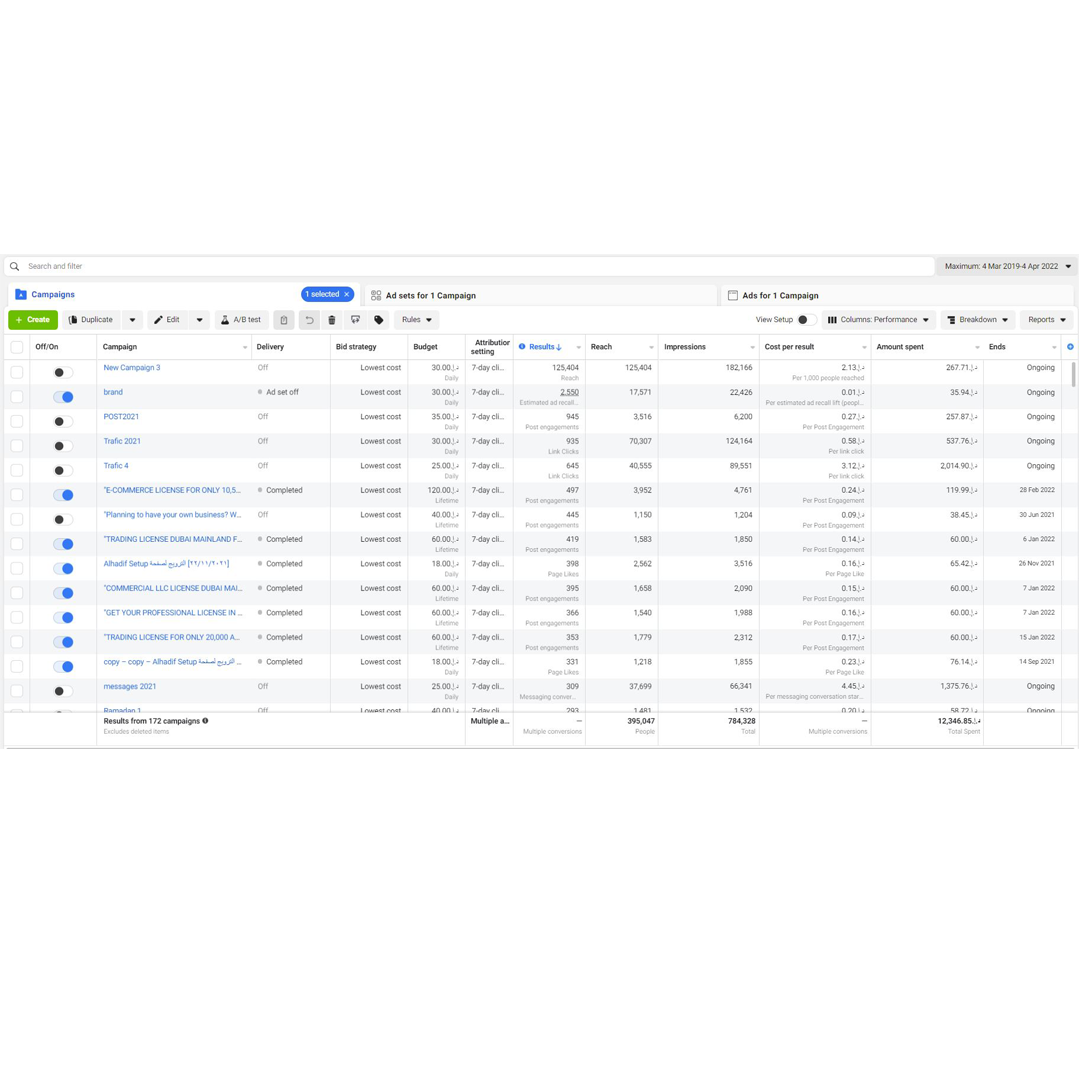Switch to Ads for 1 Campaign tab
The width and height of the screenshot is (1080, 1080).
point(780,296)
